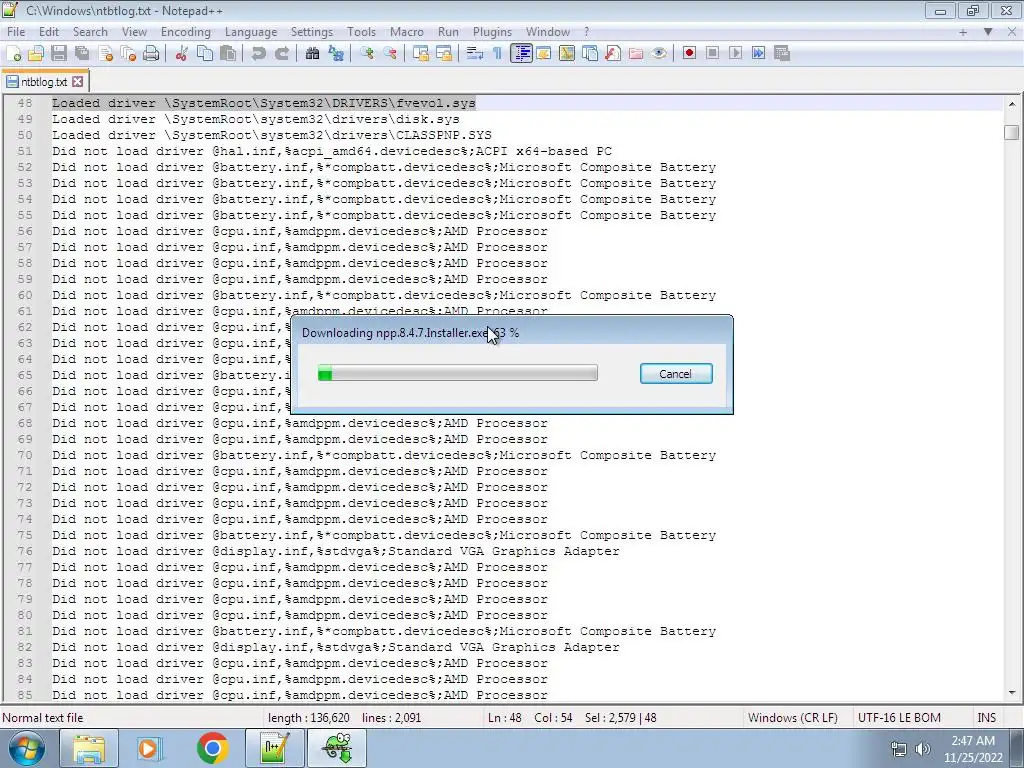
Task: Click the Paste clipboard icon
Action: (228, 54)
